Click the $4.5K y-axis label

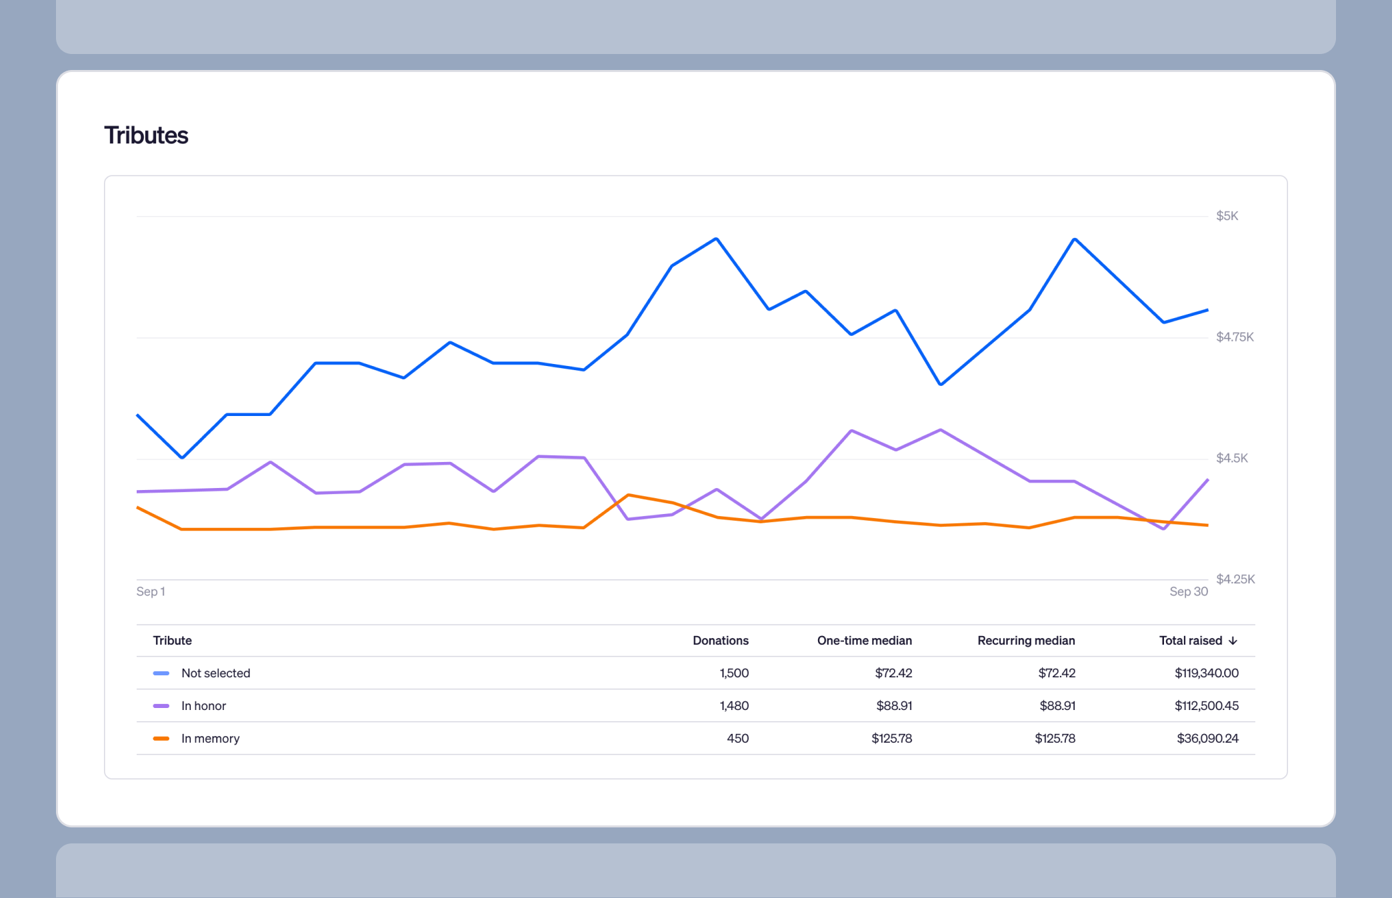[x=1232, y=459]
